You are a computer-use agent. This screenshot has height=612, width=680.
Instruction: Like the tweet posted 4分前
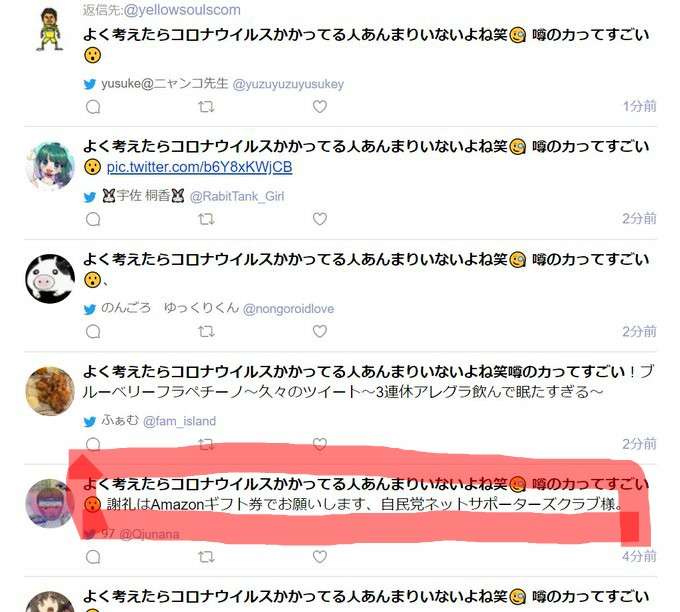320,556
